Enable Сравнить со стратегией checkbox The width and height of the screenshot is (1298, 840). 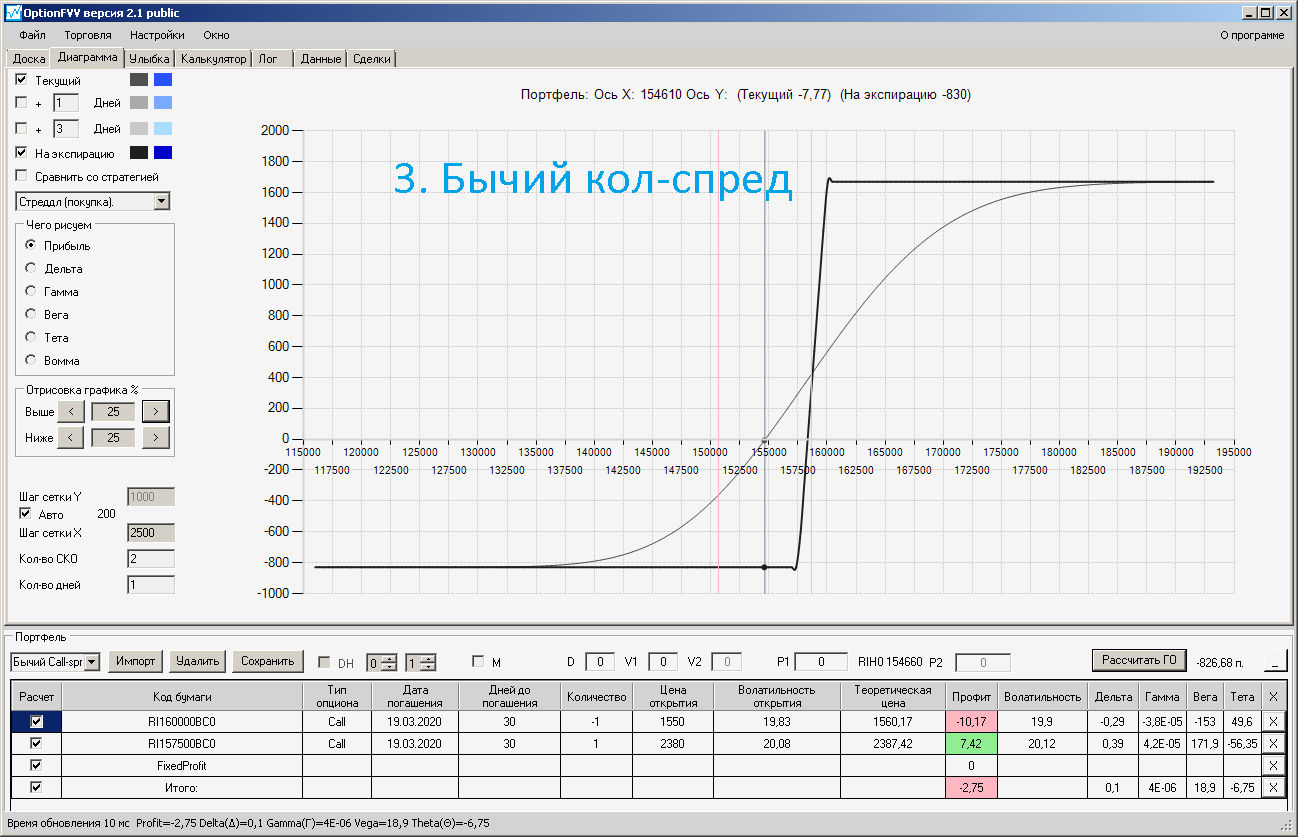22,177
